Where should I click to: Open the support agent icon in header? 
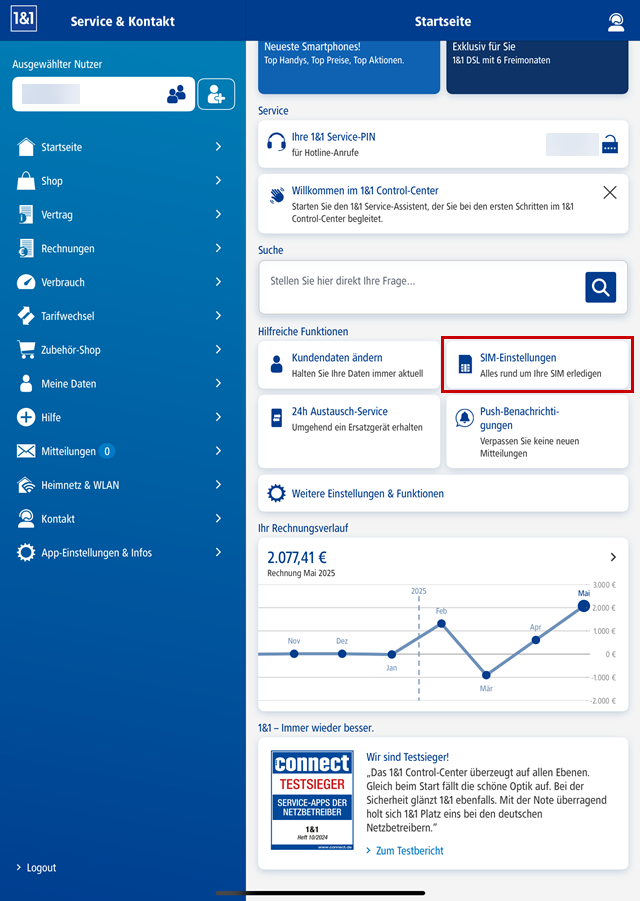[x=616, y=22]
